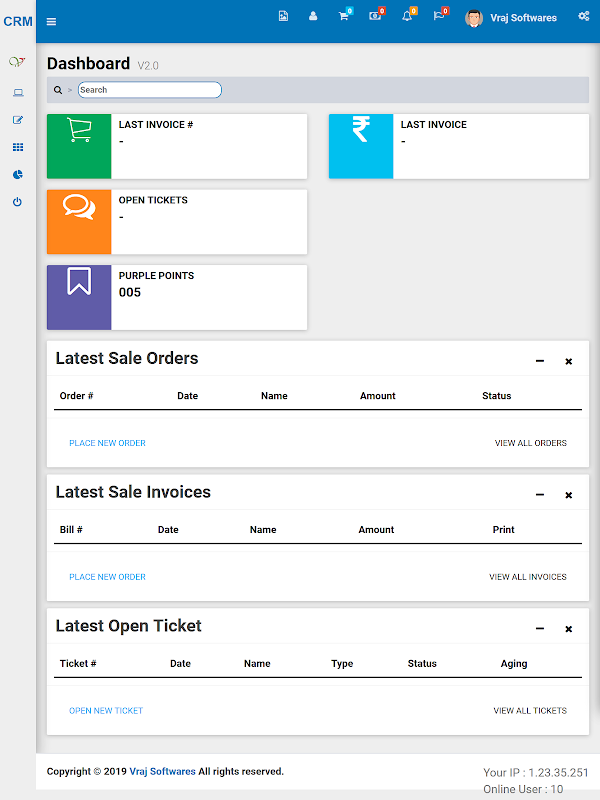Collapse the Latest Sale Orders panel
Screen dimensions: 600x800
click(x=540, y=361)
